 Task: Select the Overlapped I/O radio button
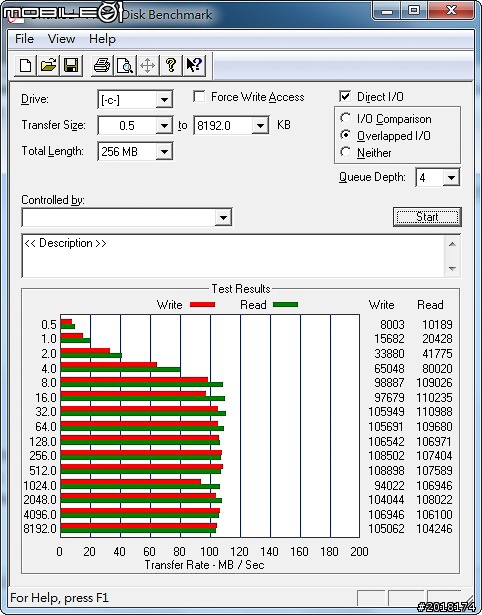[346, 135]
